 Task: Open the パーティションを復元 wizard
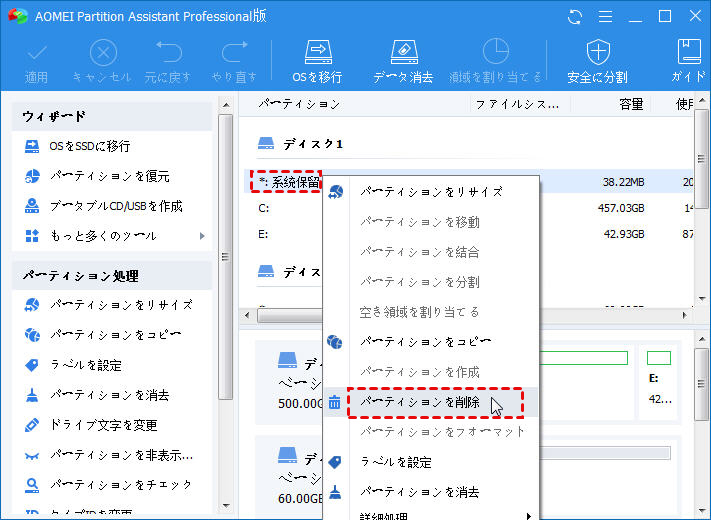[x=97, y=176]
